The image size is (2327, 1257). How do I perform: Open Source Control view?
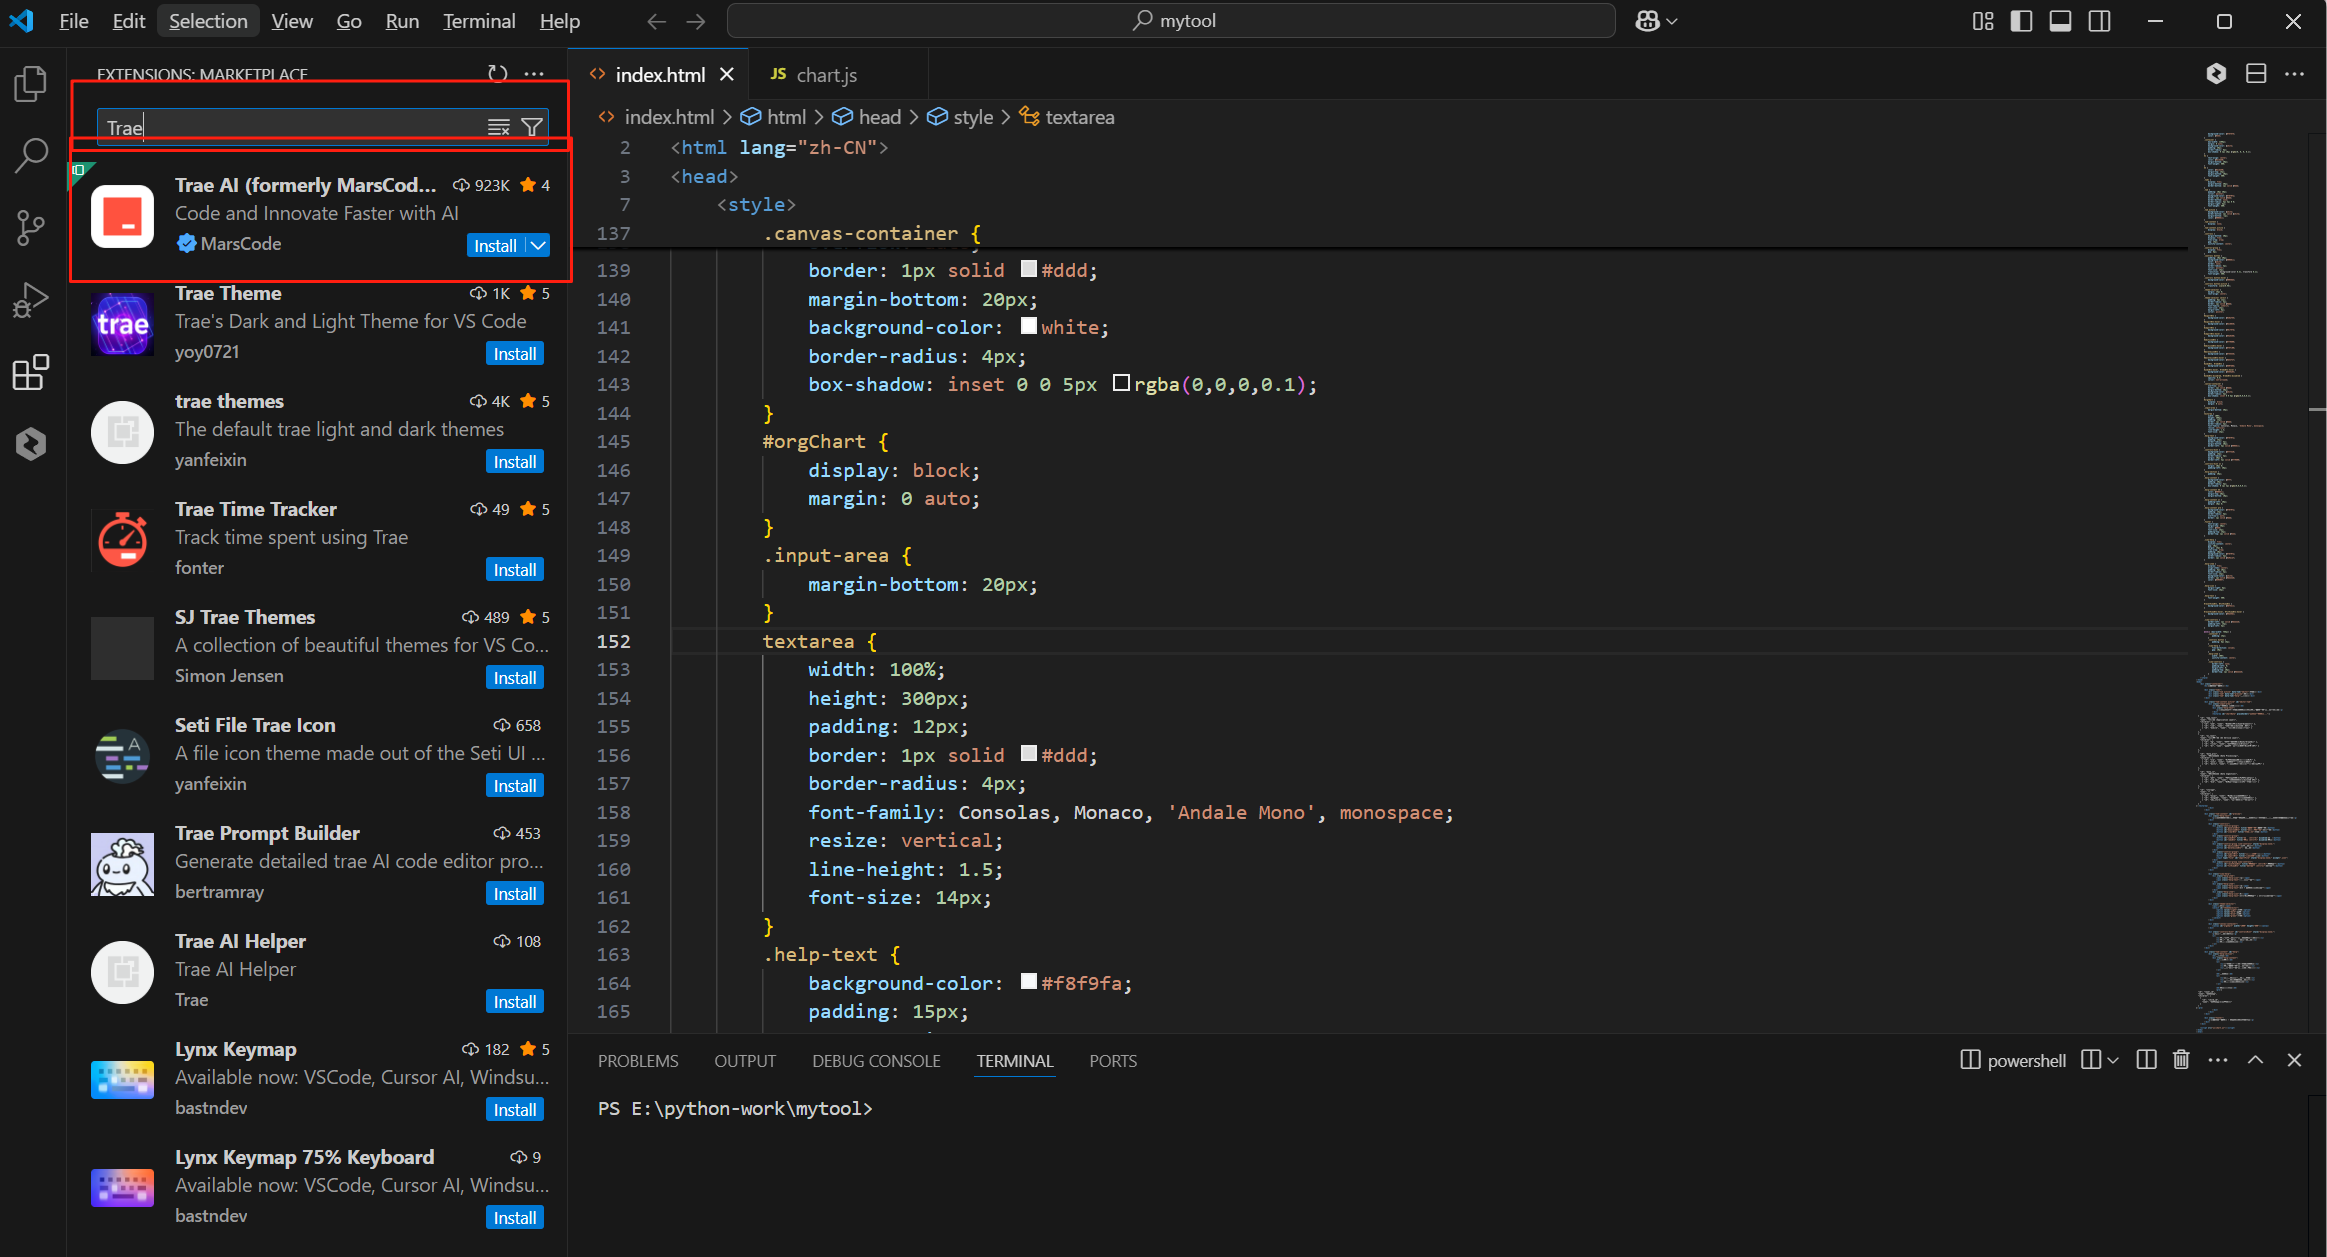31,228
